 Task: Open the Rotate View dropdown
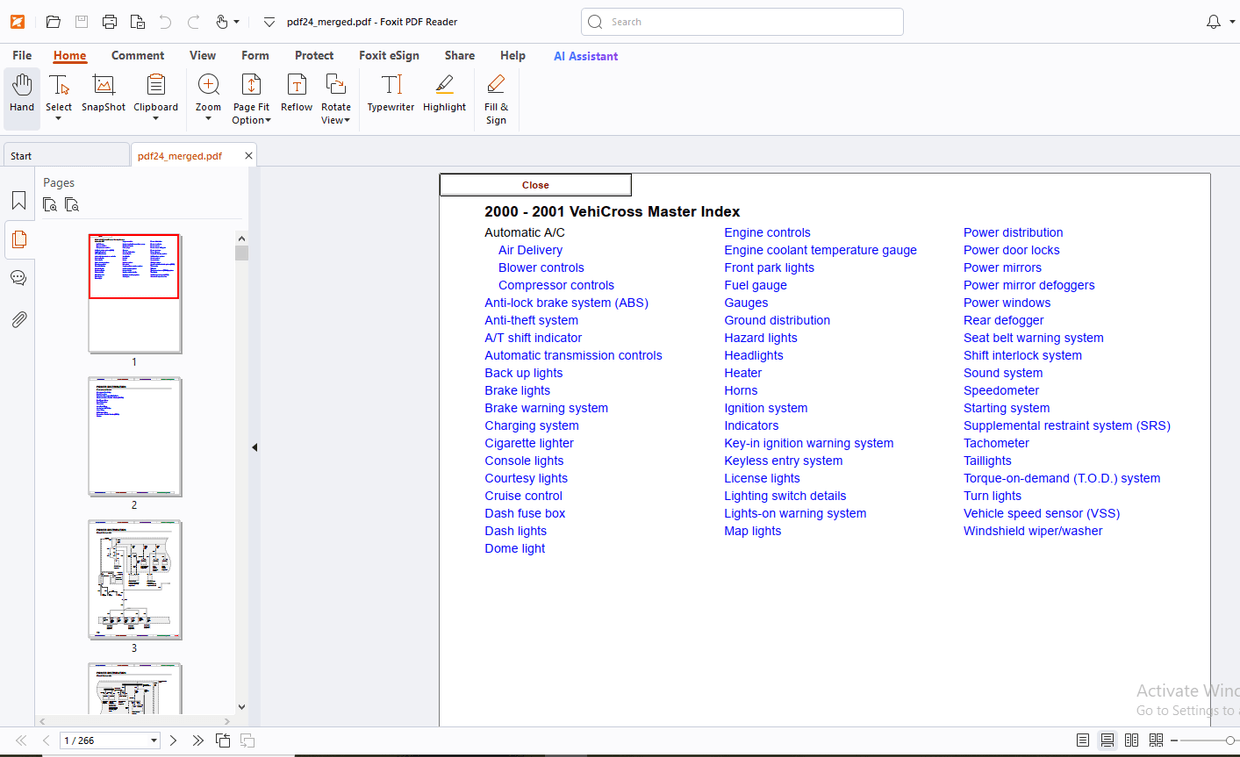[336, 120]
